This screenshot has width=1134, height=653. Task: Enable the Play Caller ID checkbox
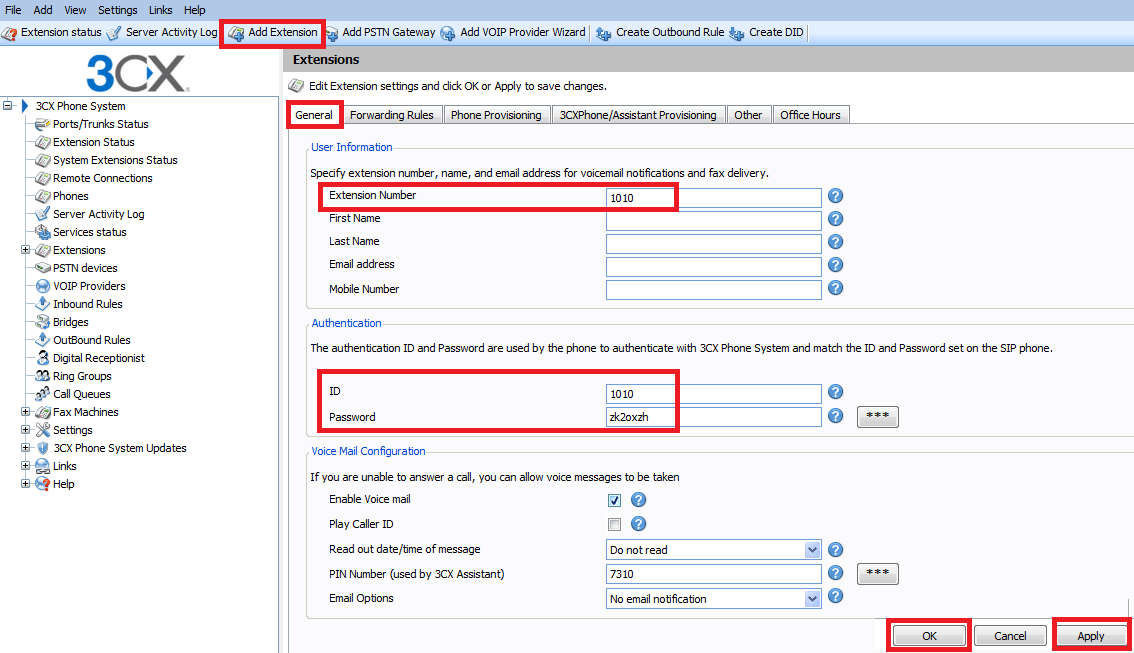pos(615,524)
